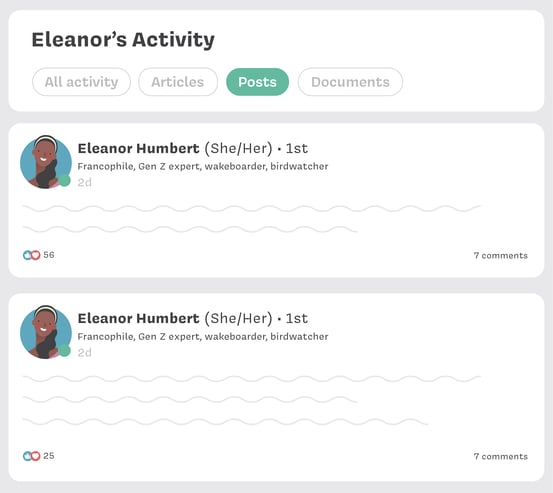
Task: Open Eleanor's avatar on first post
Action: pyautogui.click(x=46, y=162)
